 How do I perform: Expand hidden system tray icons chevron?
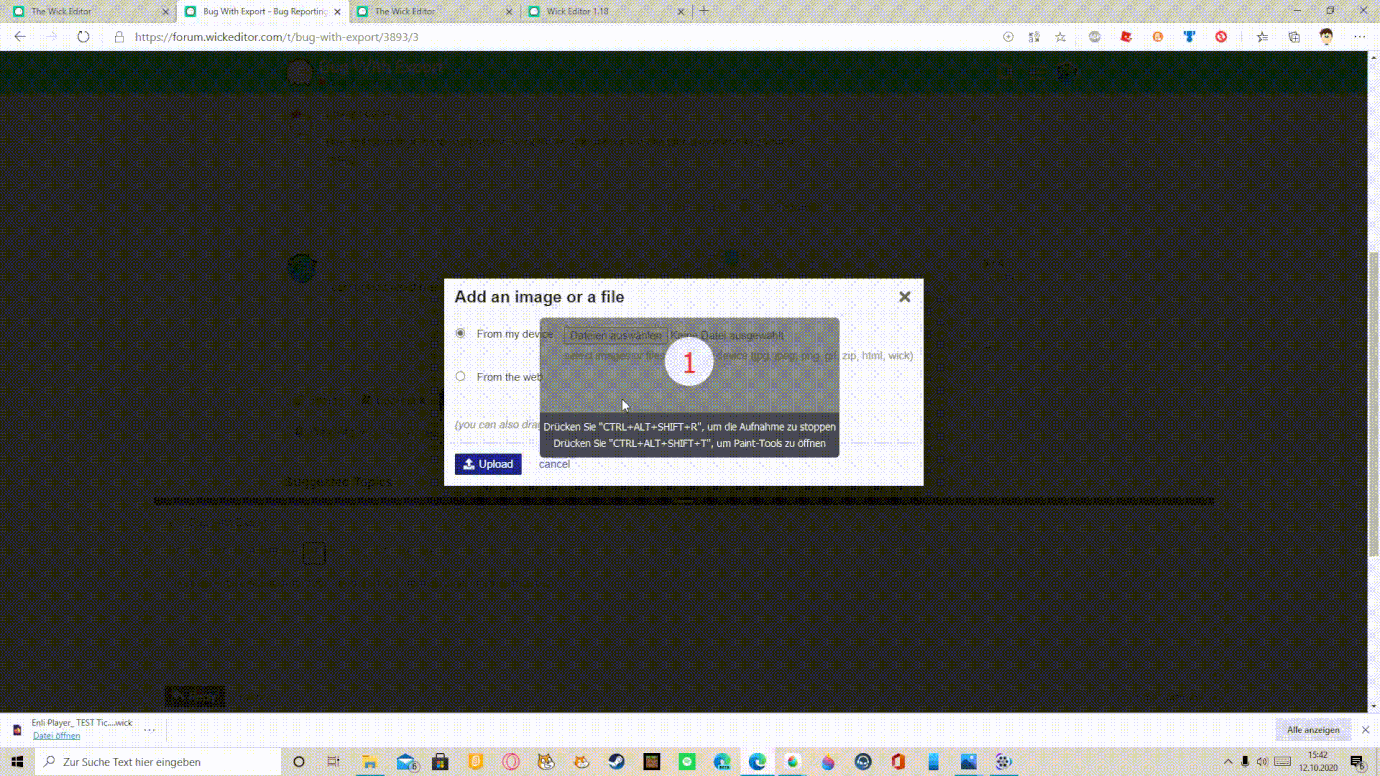1228,762
